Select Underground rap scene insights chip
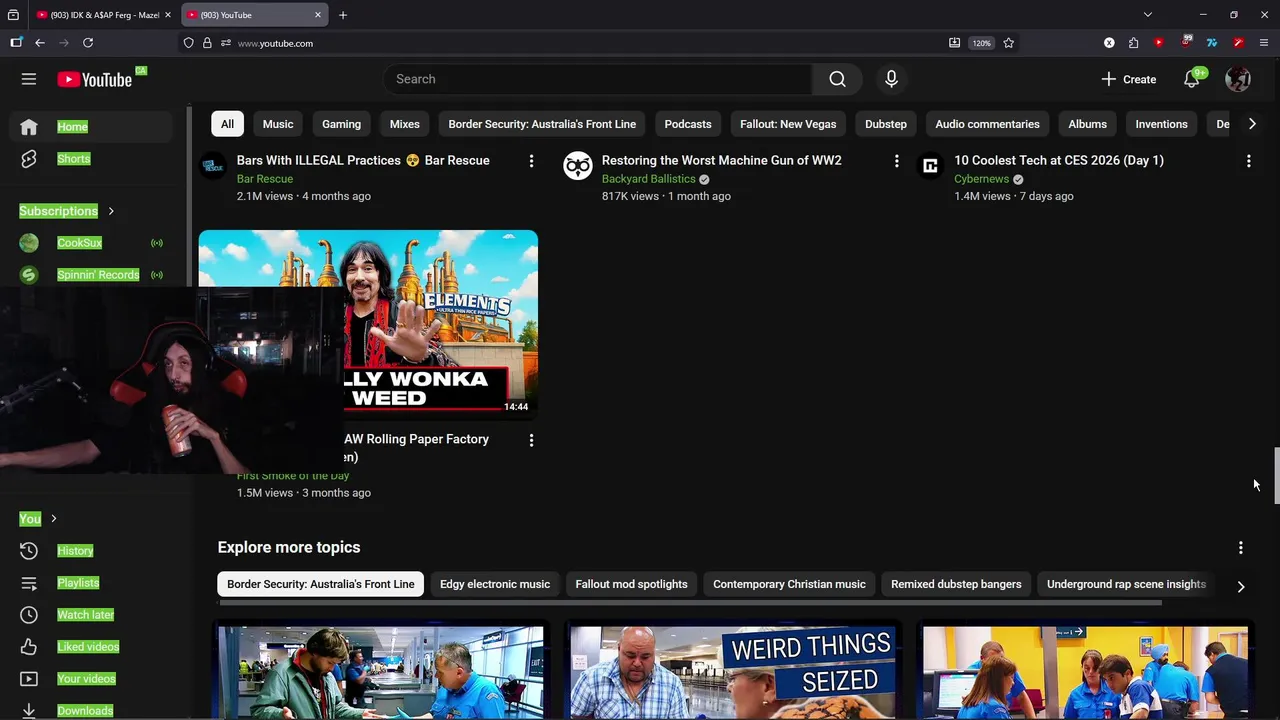 click(x=1126, y=584)
